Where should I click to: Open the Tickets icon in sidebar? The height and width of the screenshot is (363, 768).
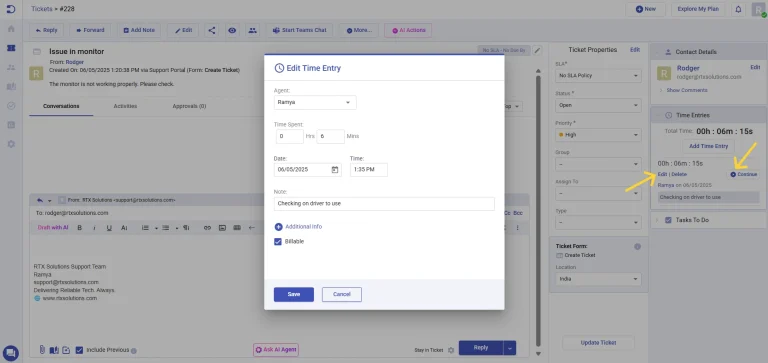11,48
